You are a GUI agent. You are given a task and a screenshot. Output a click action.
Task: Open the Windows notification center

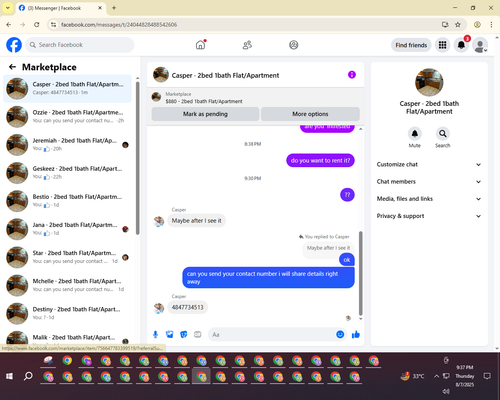pyautogui.click(x=487, y=376)
